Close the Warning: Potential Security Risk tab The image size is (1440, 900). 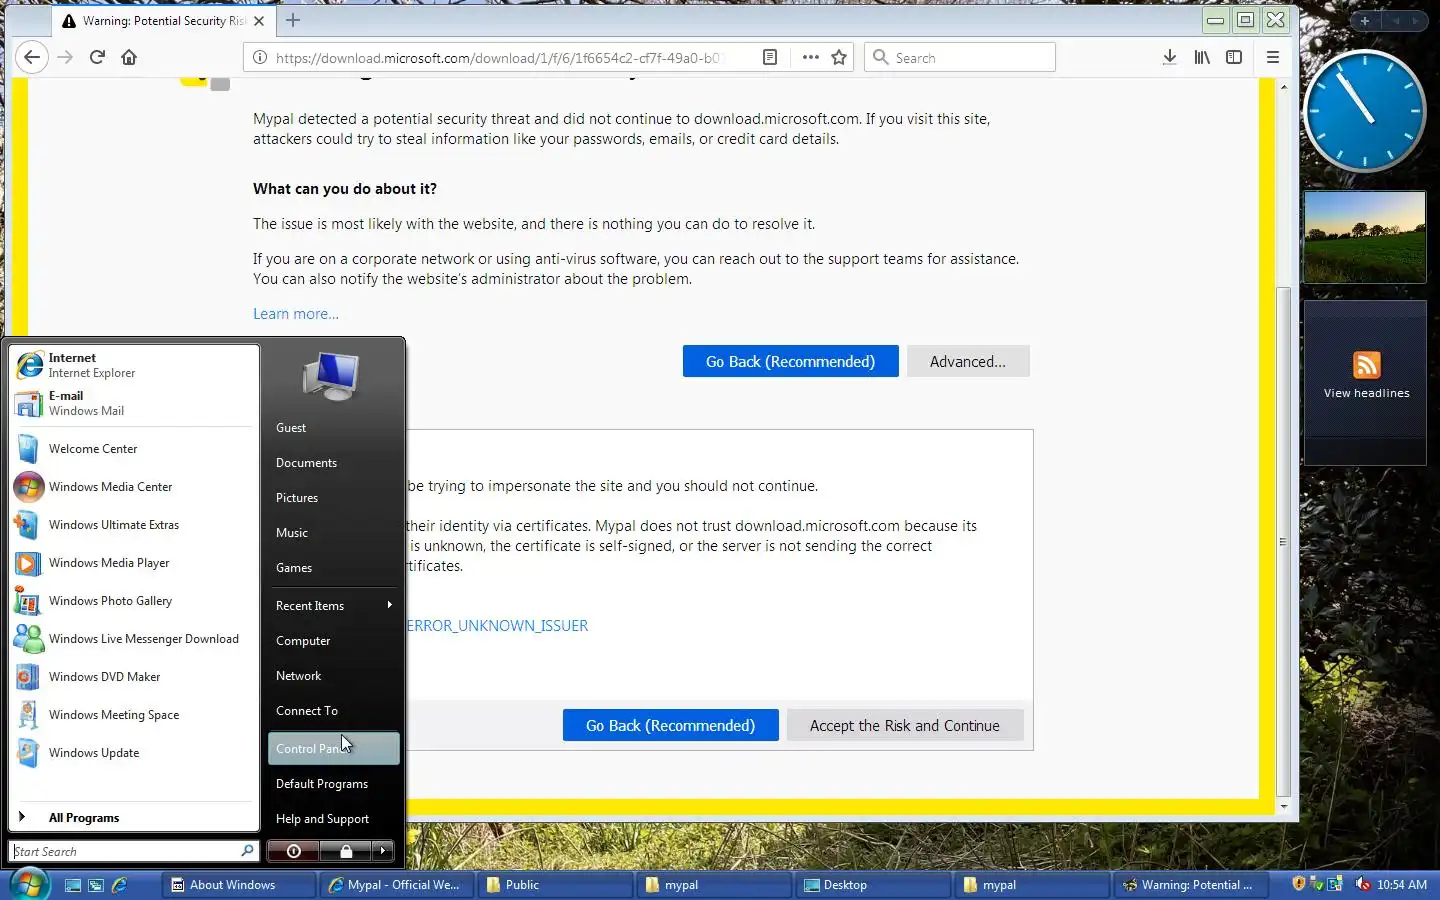pyautogui.click(x=259, y=20)
